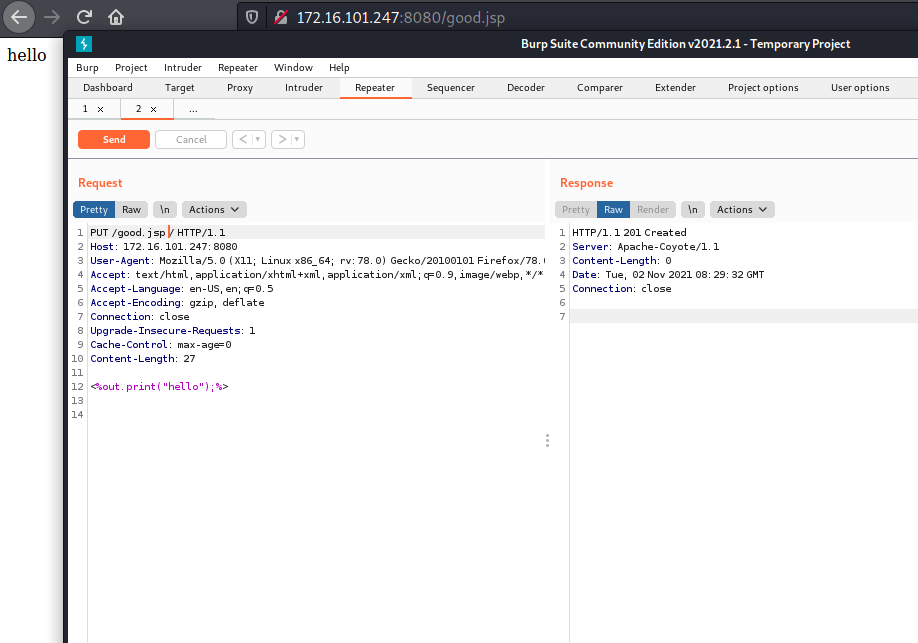The width and height of the screenshot is (918, 643).
Task: Switch to the Proxy tab
Action: coord(240,88)
